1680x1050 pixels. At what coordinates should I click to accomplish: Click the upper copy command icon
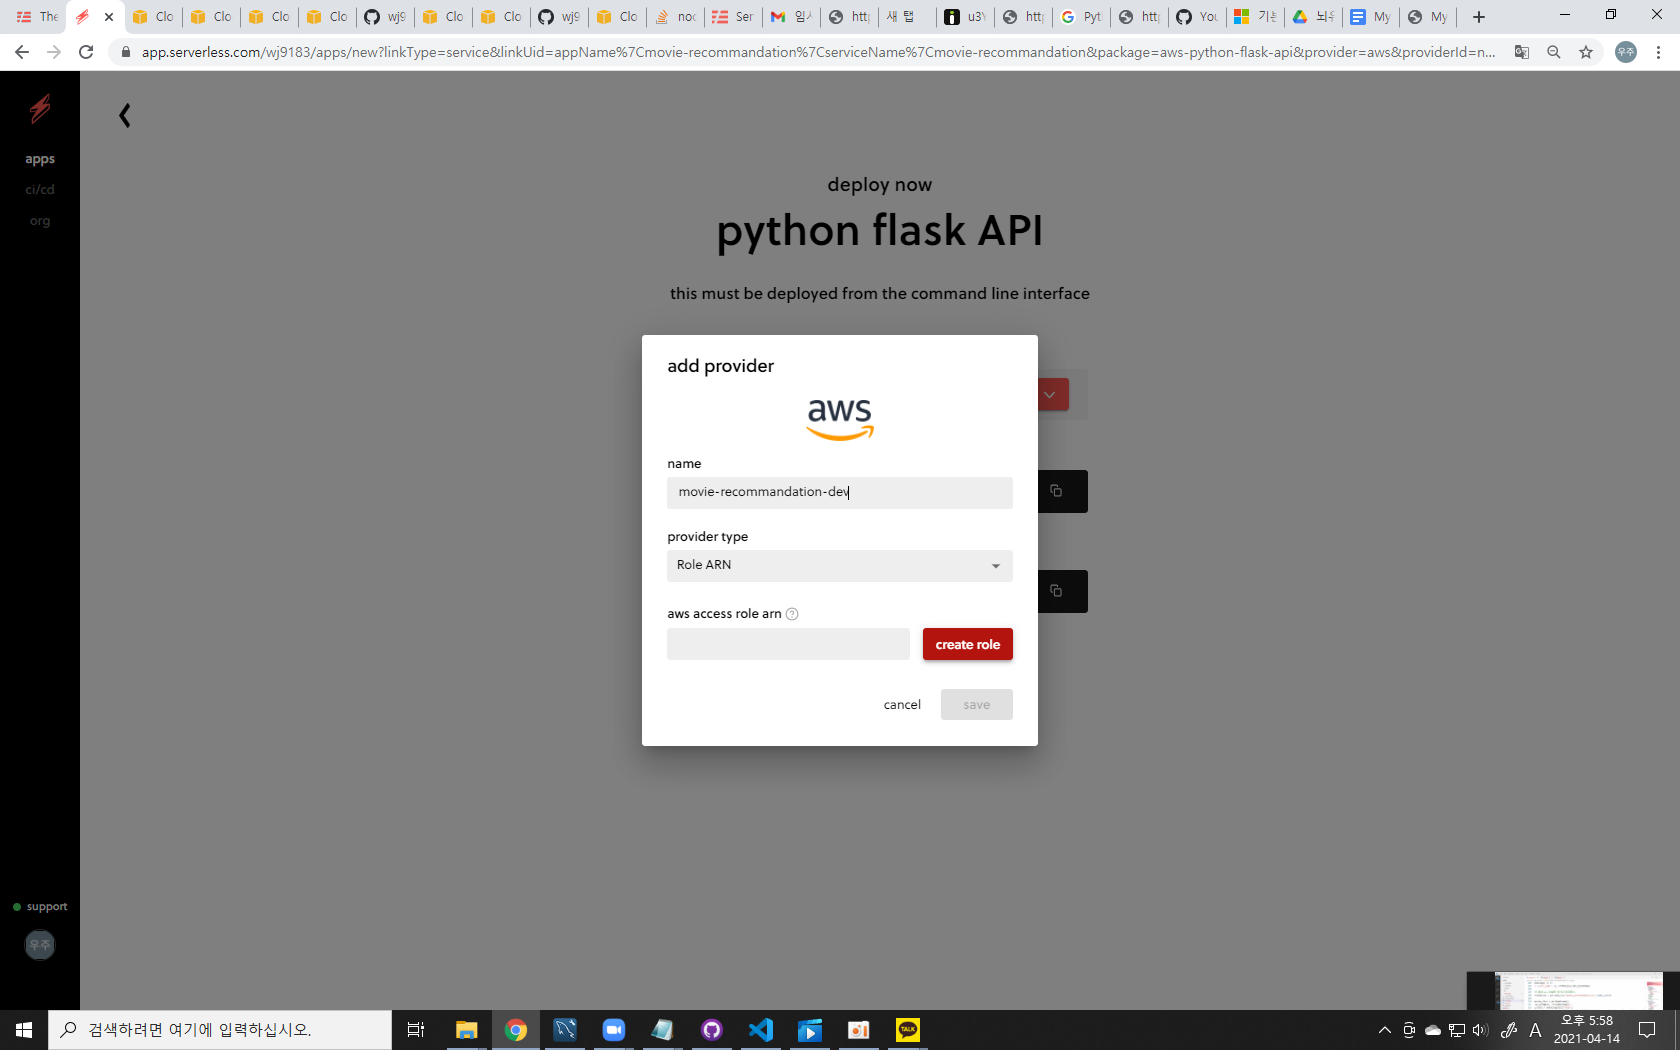point(1056,491)
